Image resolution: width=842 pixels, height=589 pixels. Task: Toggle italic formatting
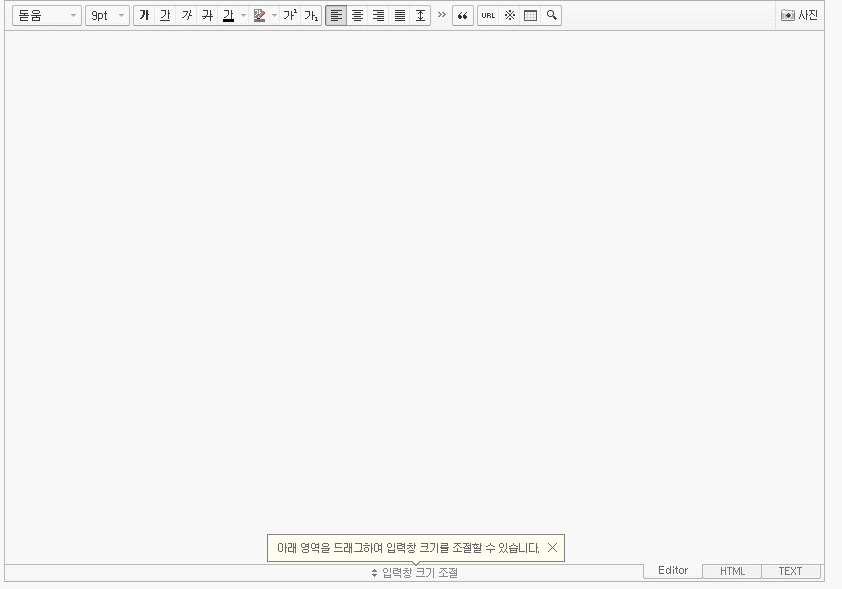(x=186, y=15)
